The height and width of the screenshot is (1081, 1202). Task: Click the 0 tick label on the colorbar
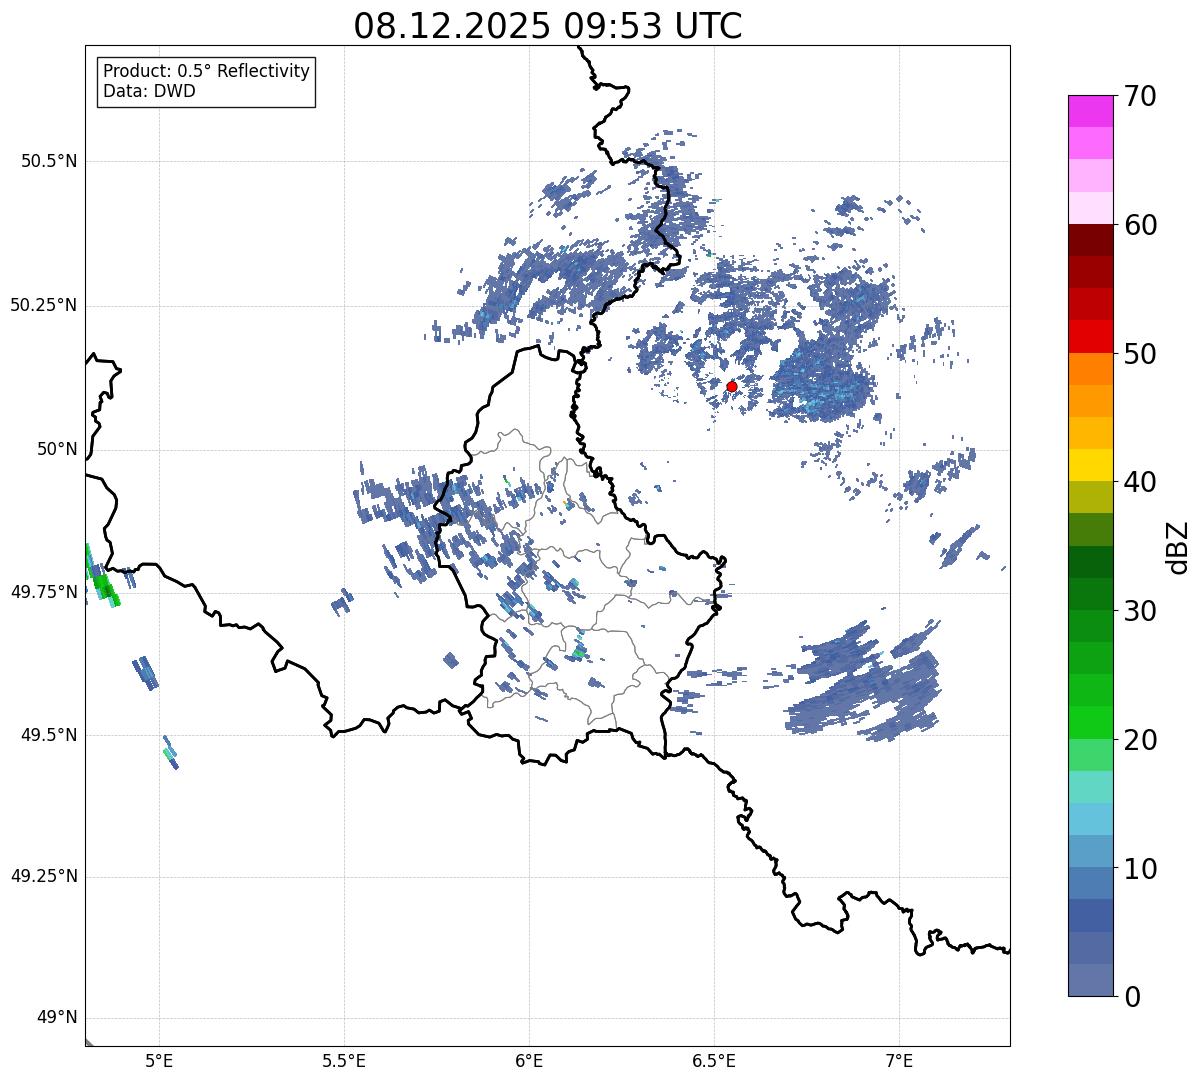click(x=1131, y=997)
